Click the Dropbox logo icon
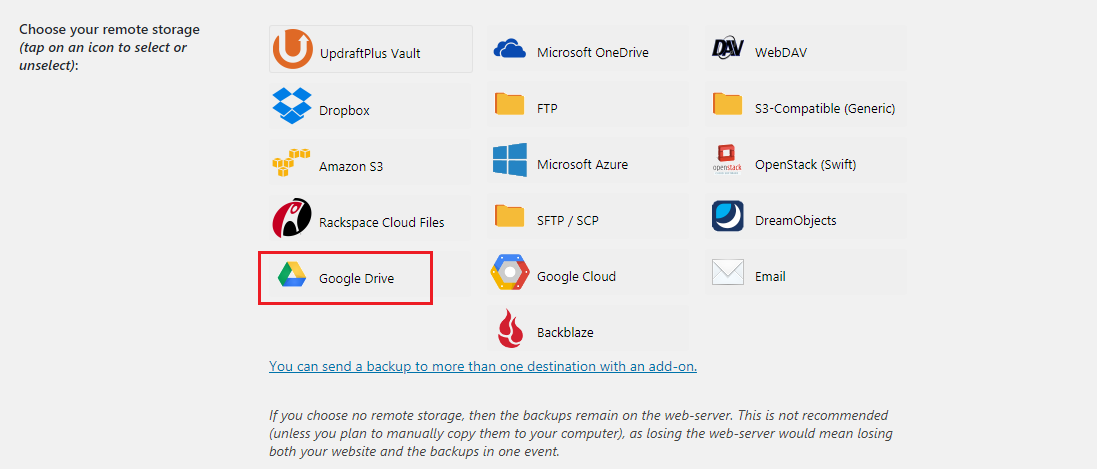 click(x=292, y=106)
